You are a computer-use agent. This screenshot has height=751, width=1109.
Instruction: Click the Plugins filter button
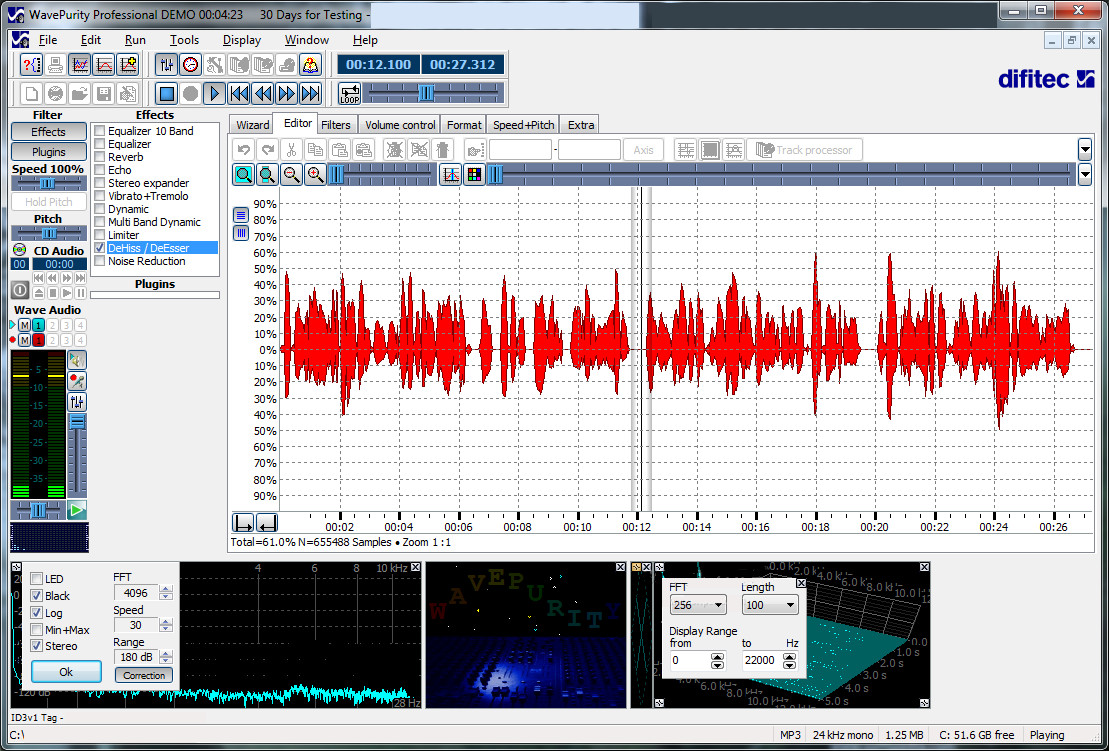point(49,152)
